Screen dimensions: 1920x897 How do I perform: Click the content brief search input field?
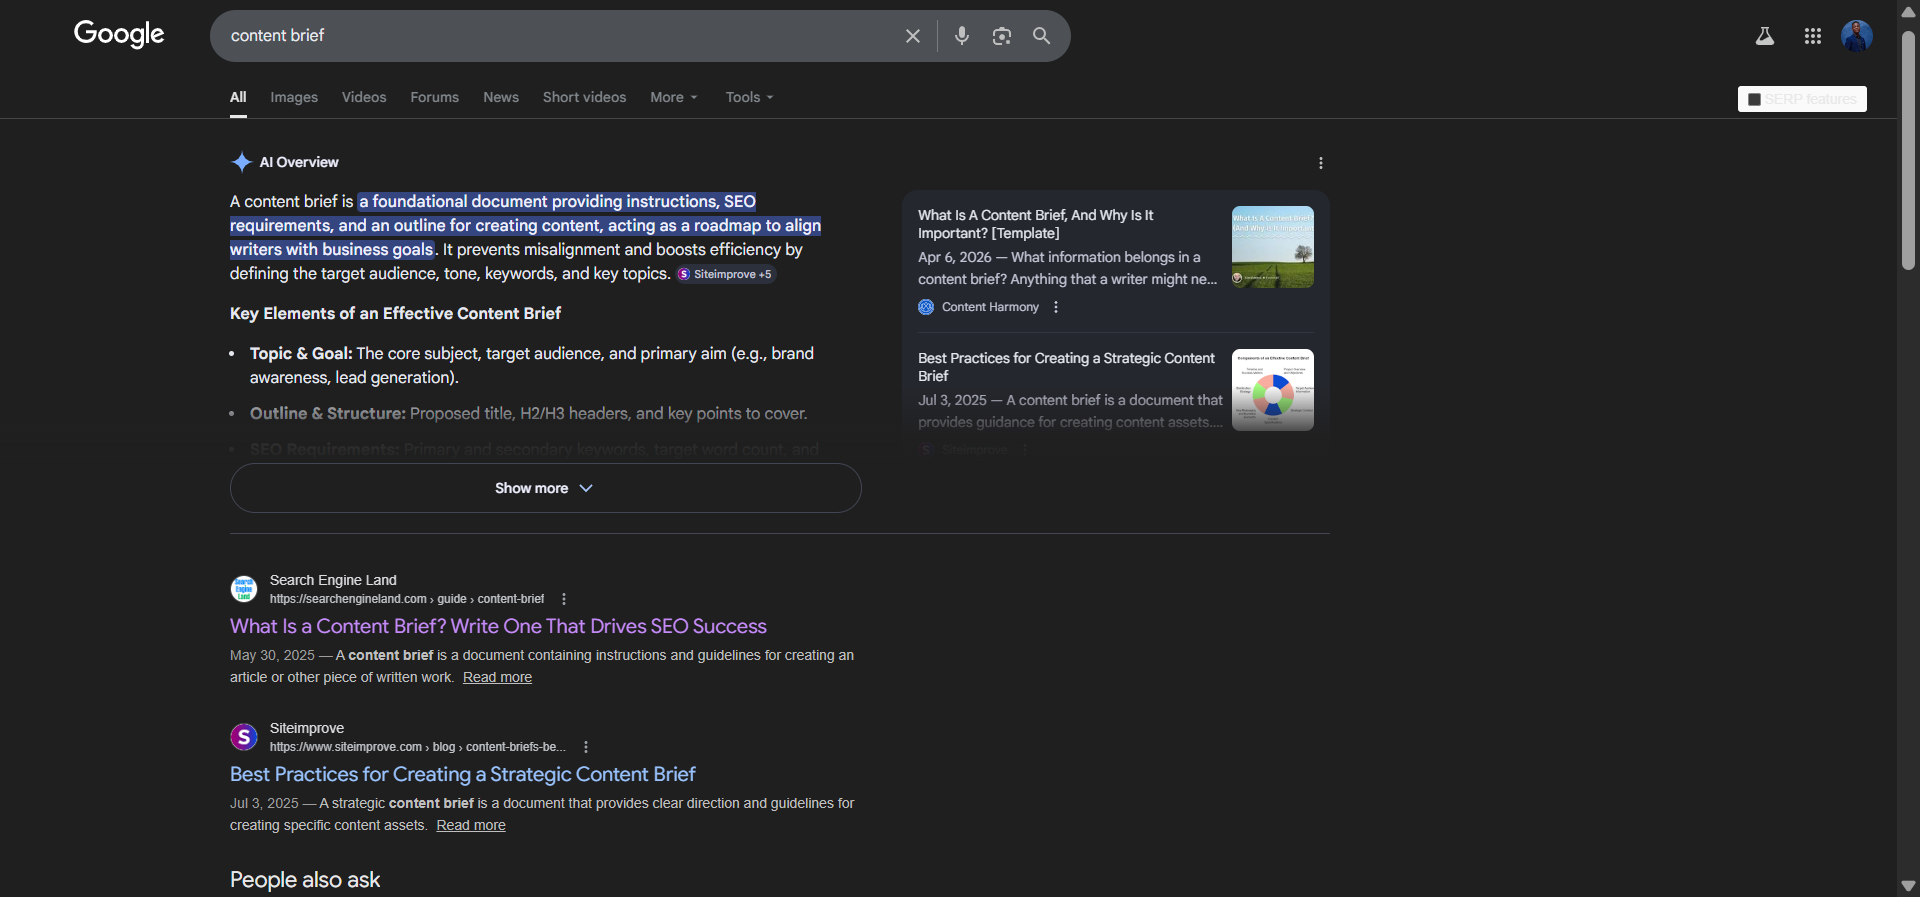click(x=560, y=36)
